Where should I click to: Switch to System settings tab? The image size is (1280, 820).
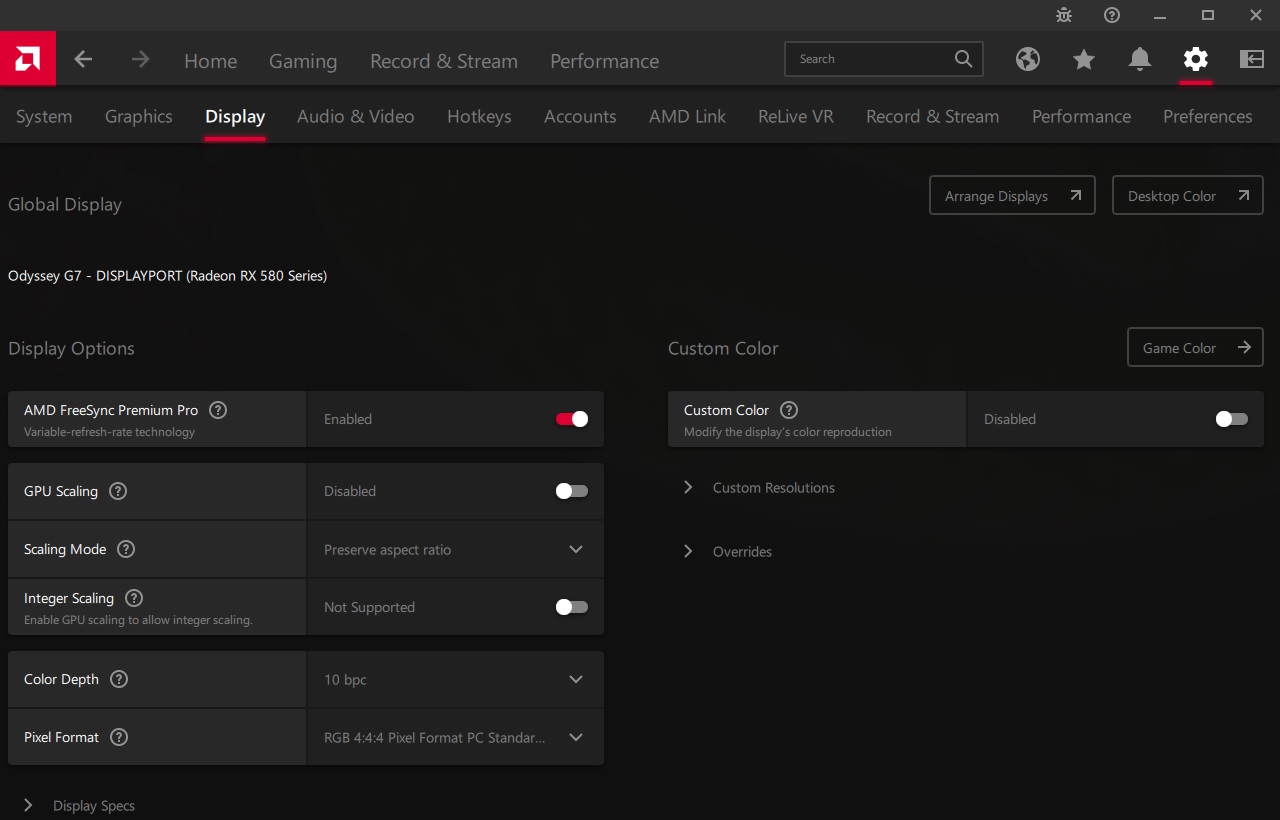pos(44,116)
